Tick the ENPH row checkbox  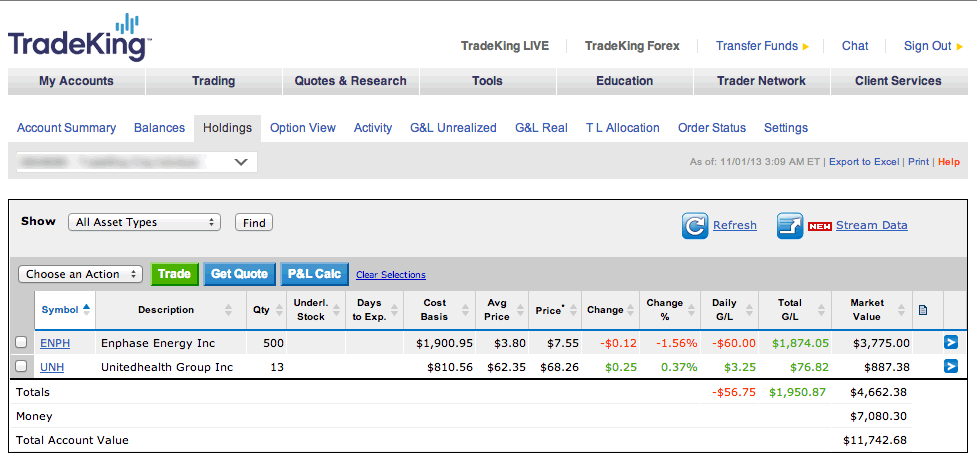pyautogui.click(x=21, y=343)
